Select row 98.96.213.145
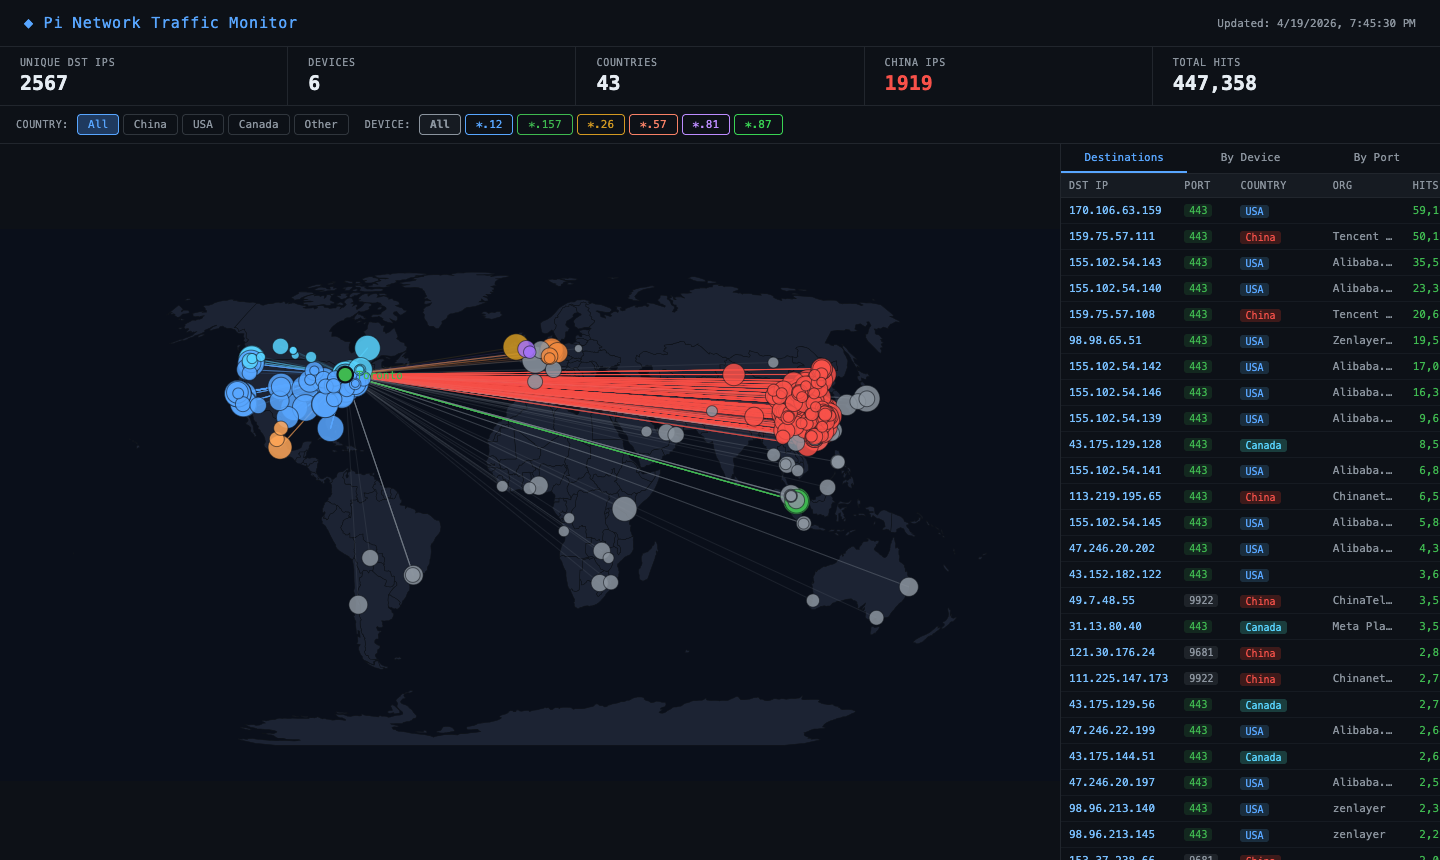Screen dimensions: 1440x860 click(1250, 835)
